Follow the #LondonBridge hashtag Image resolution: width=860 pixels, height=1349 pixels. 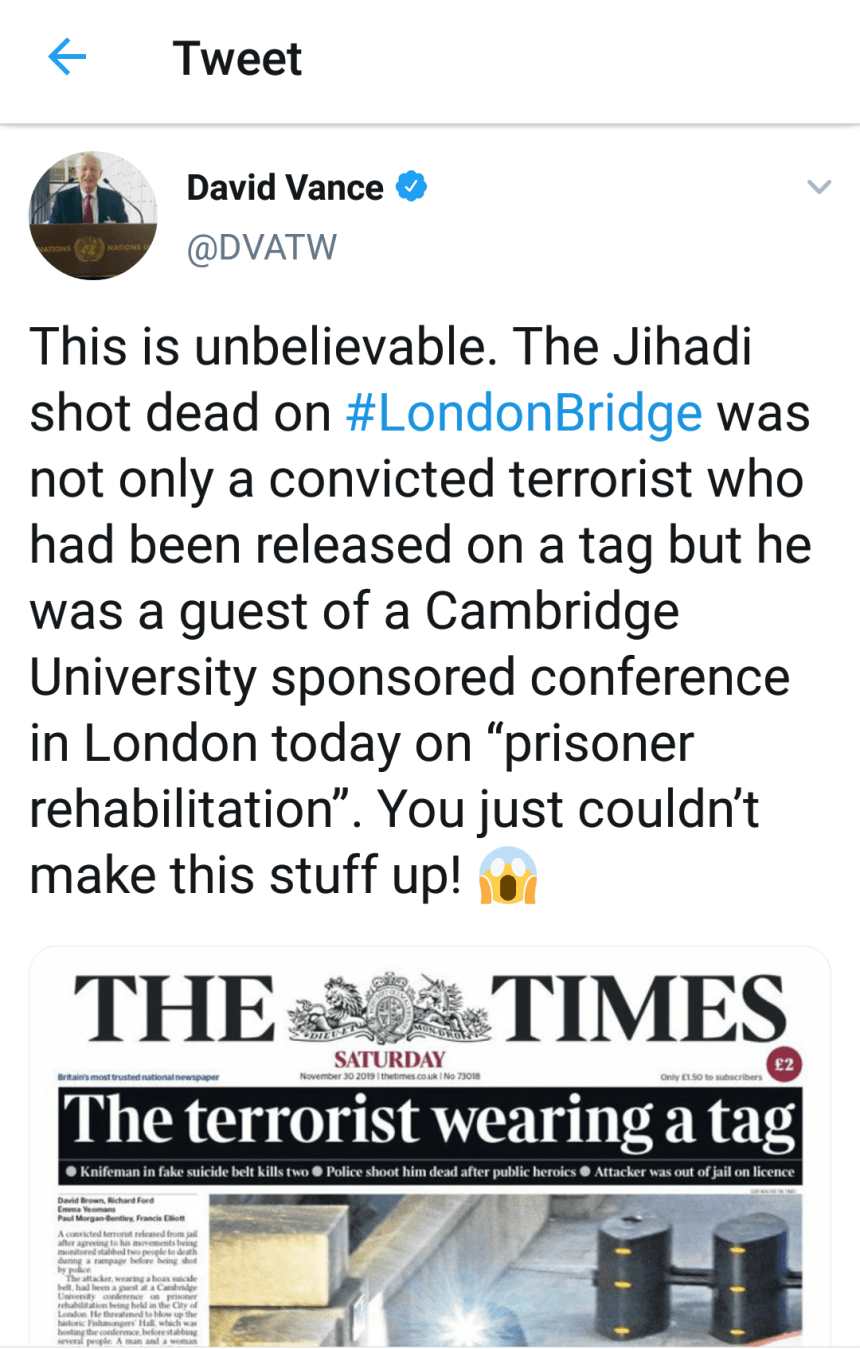pos(524,412)
